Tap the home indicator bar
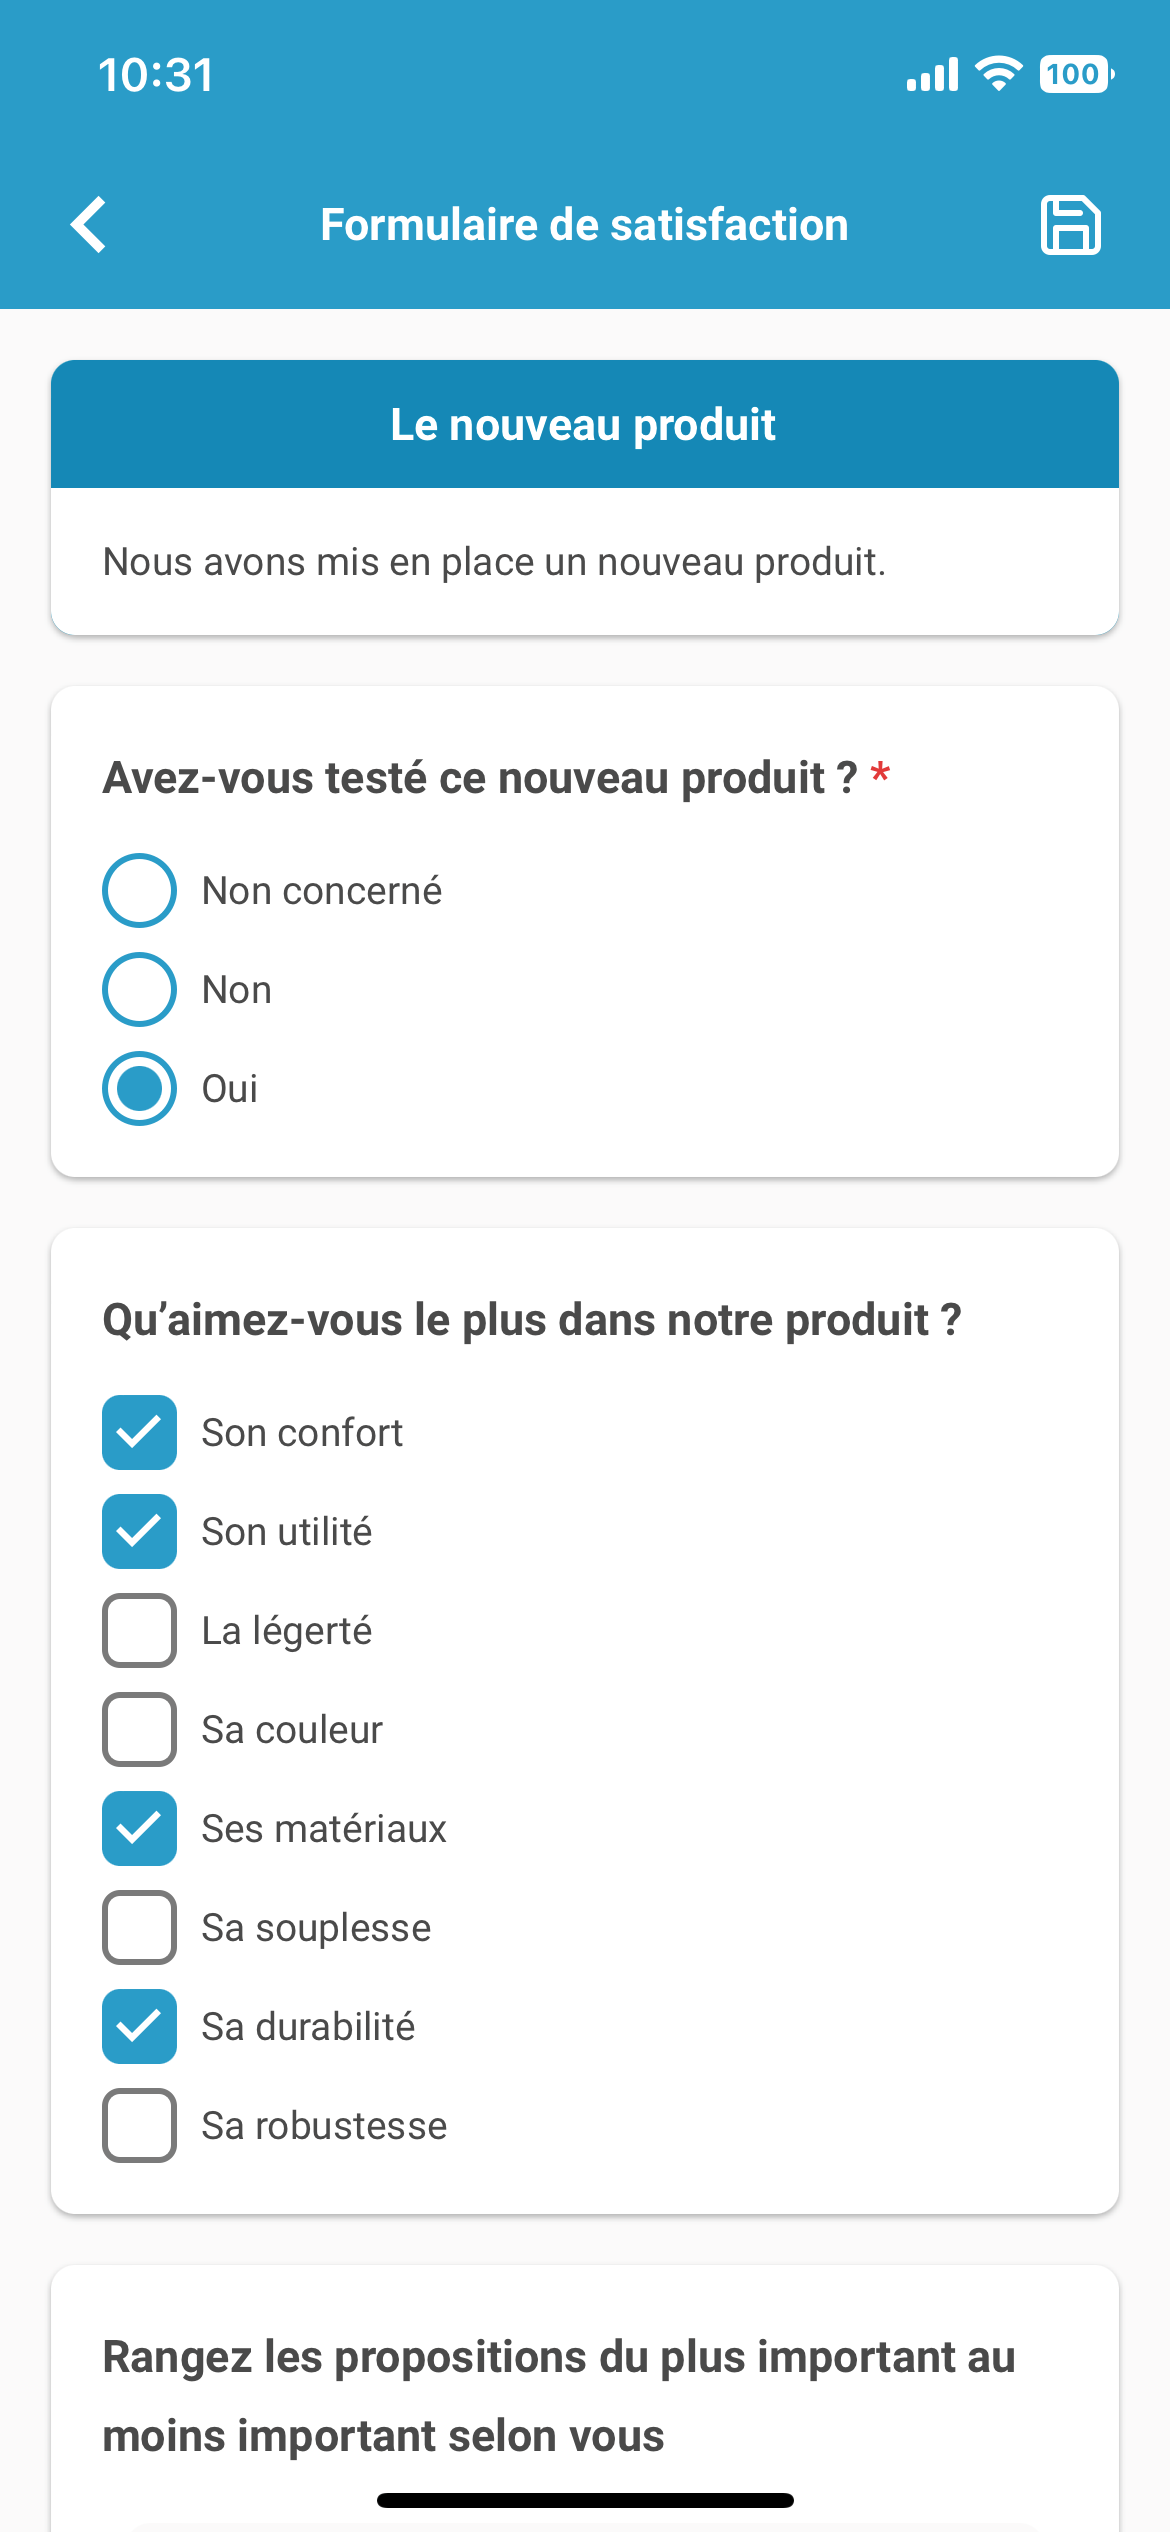 [x=585, y=2500]
